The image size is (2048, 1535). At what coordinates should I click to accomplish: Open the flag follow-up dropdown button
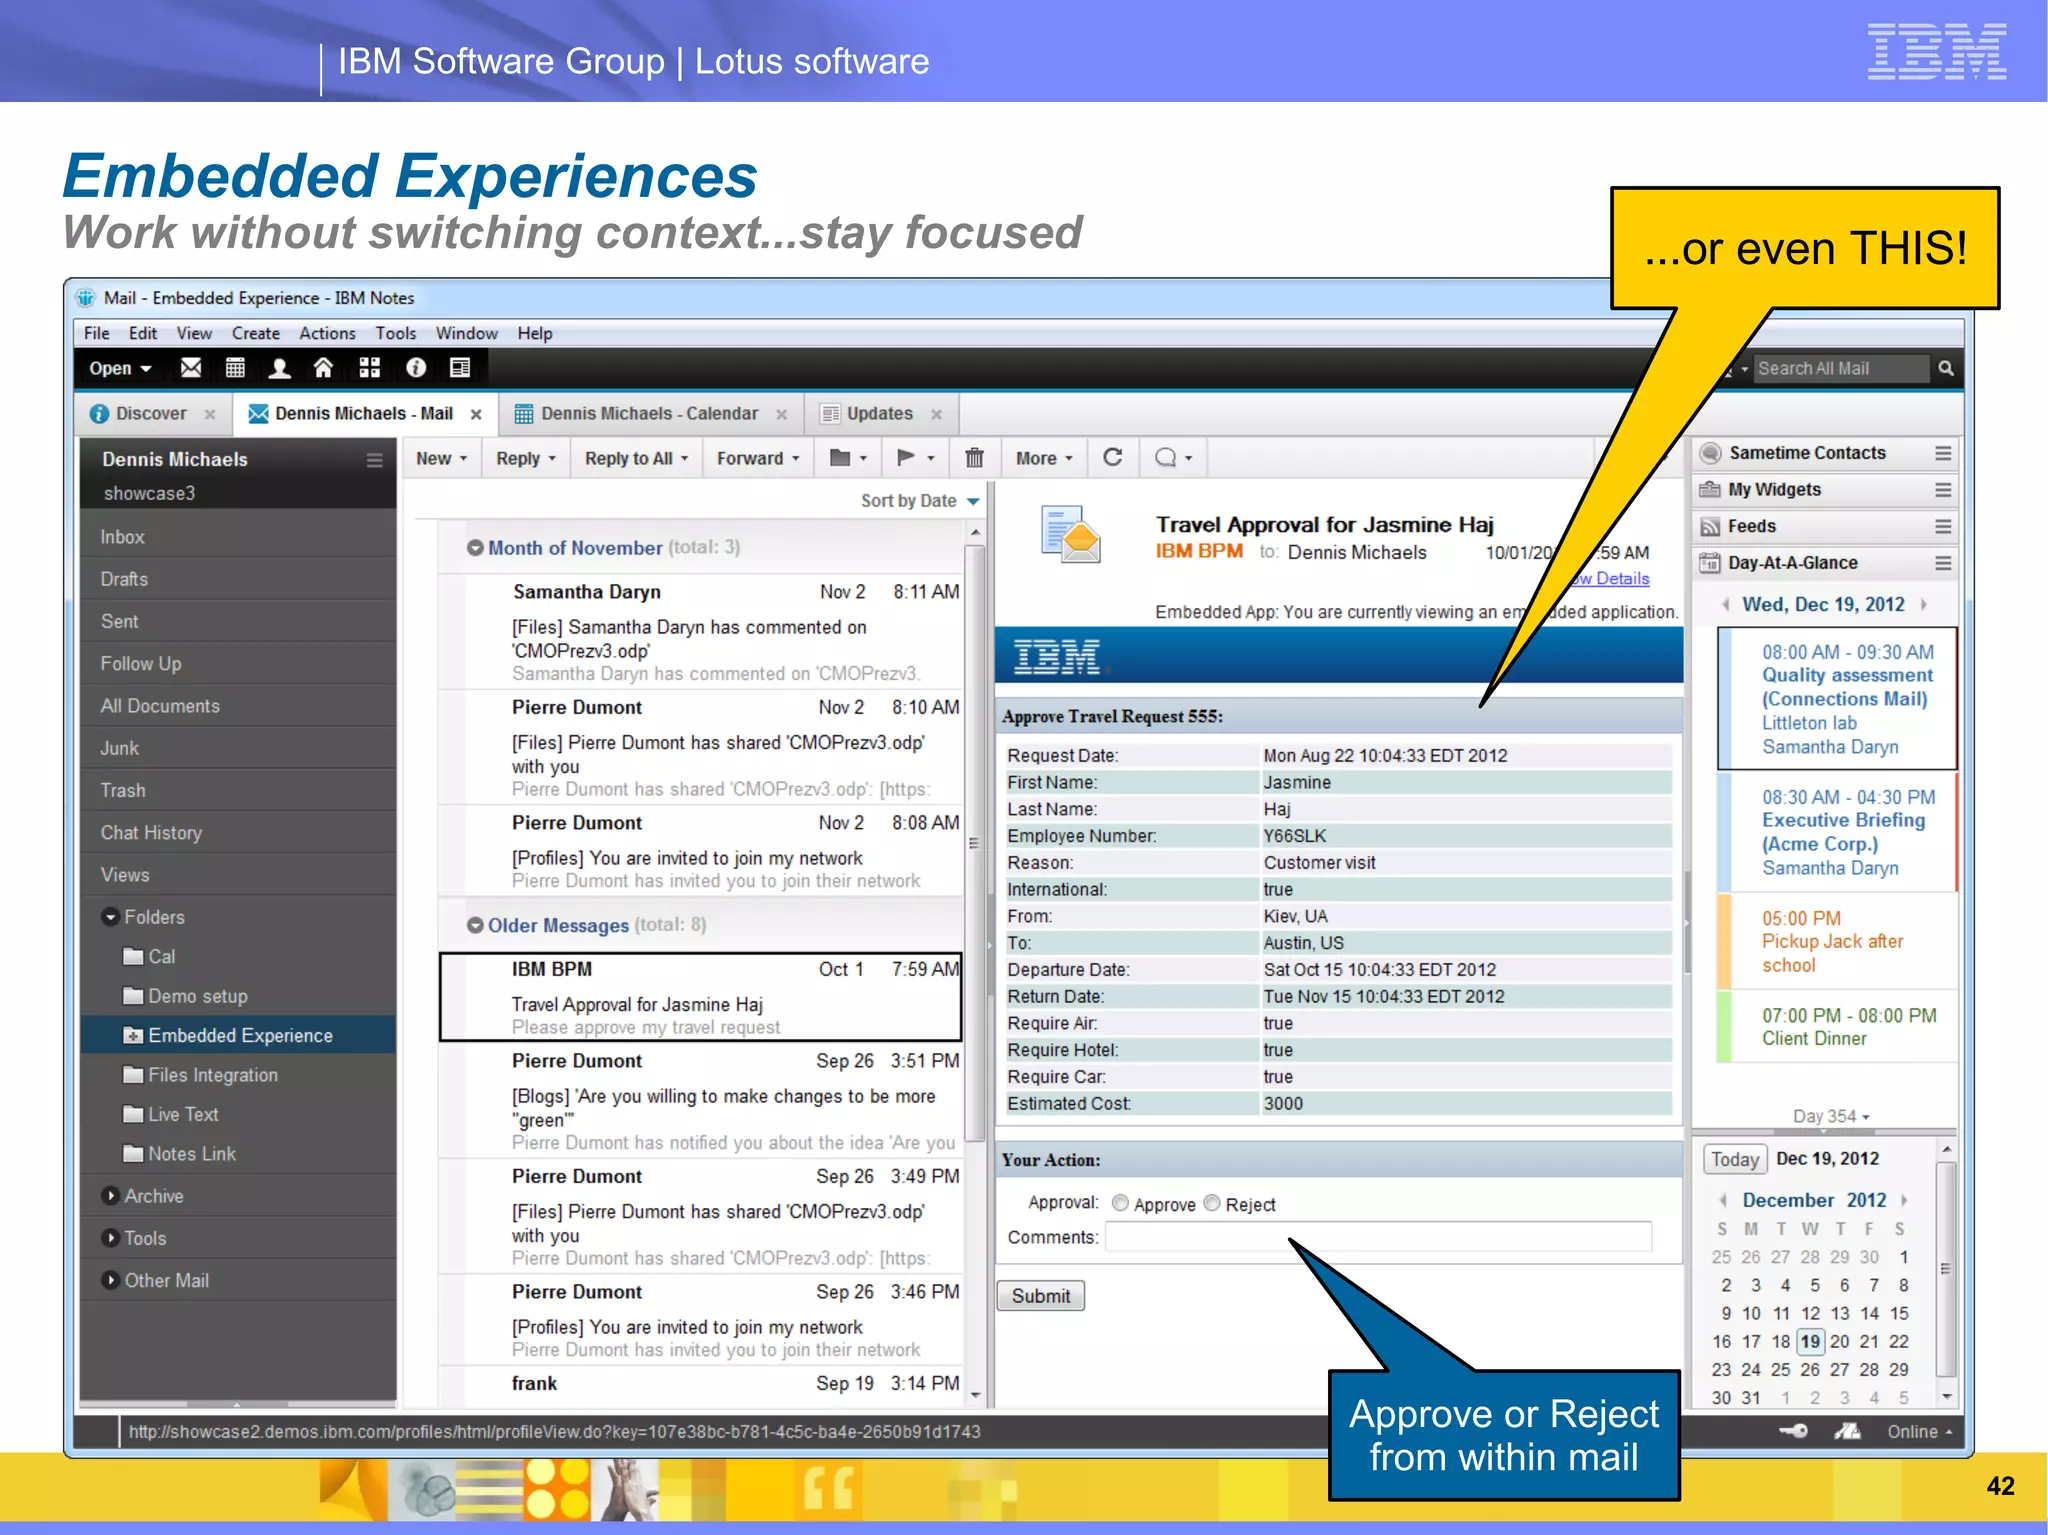[915, 458]
